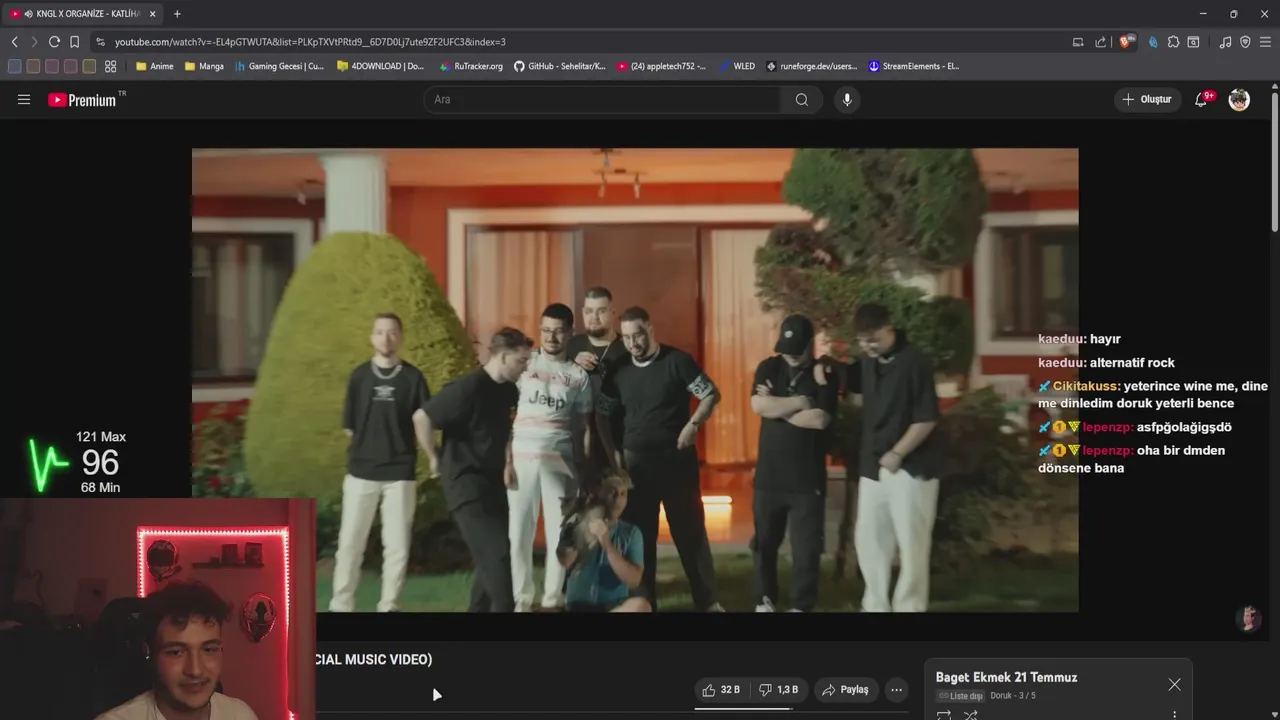The image size is (1280, 720).
Task: Open the browser extensions puzzle icon
Action: 1174,42
